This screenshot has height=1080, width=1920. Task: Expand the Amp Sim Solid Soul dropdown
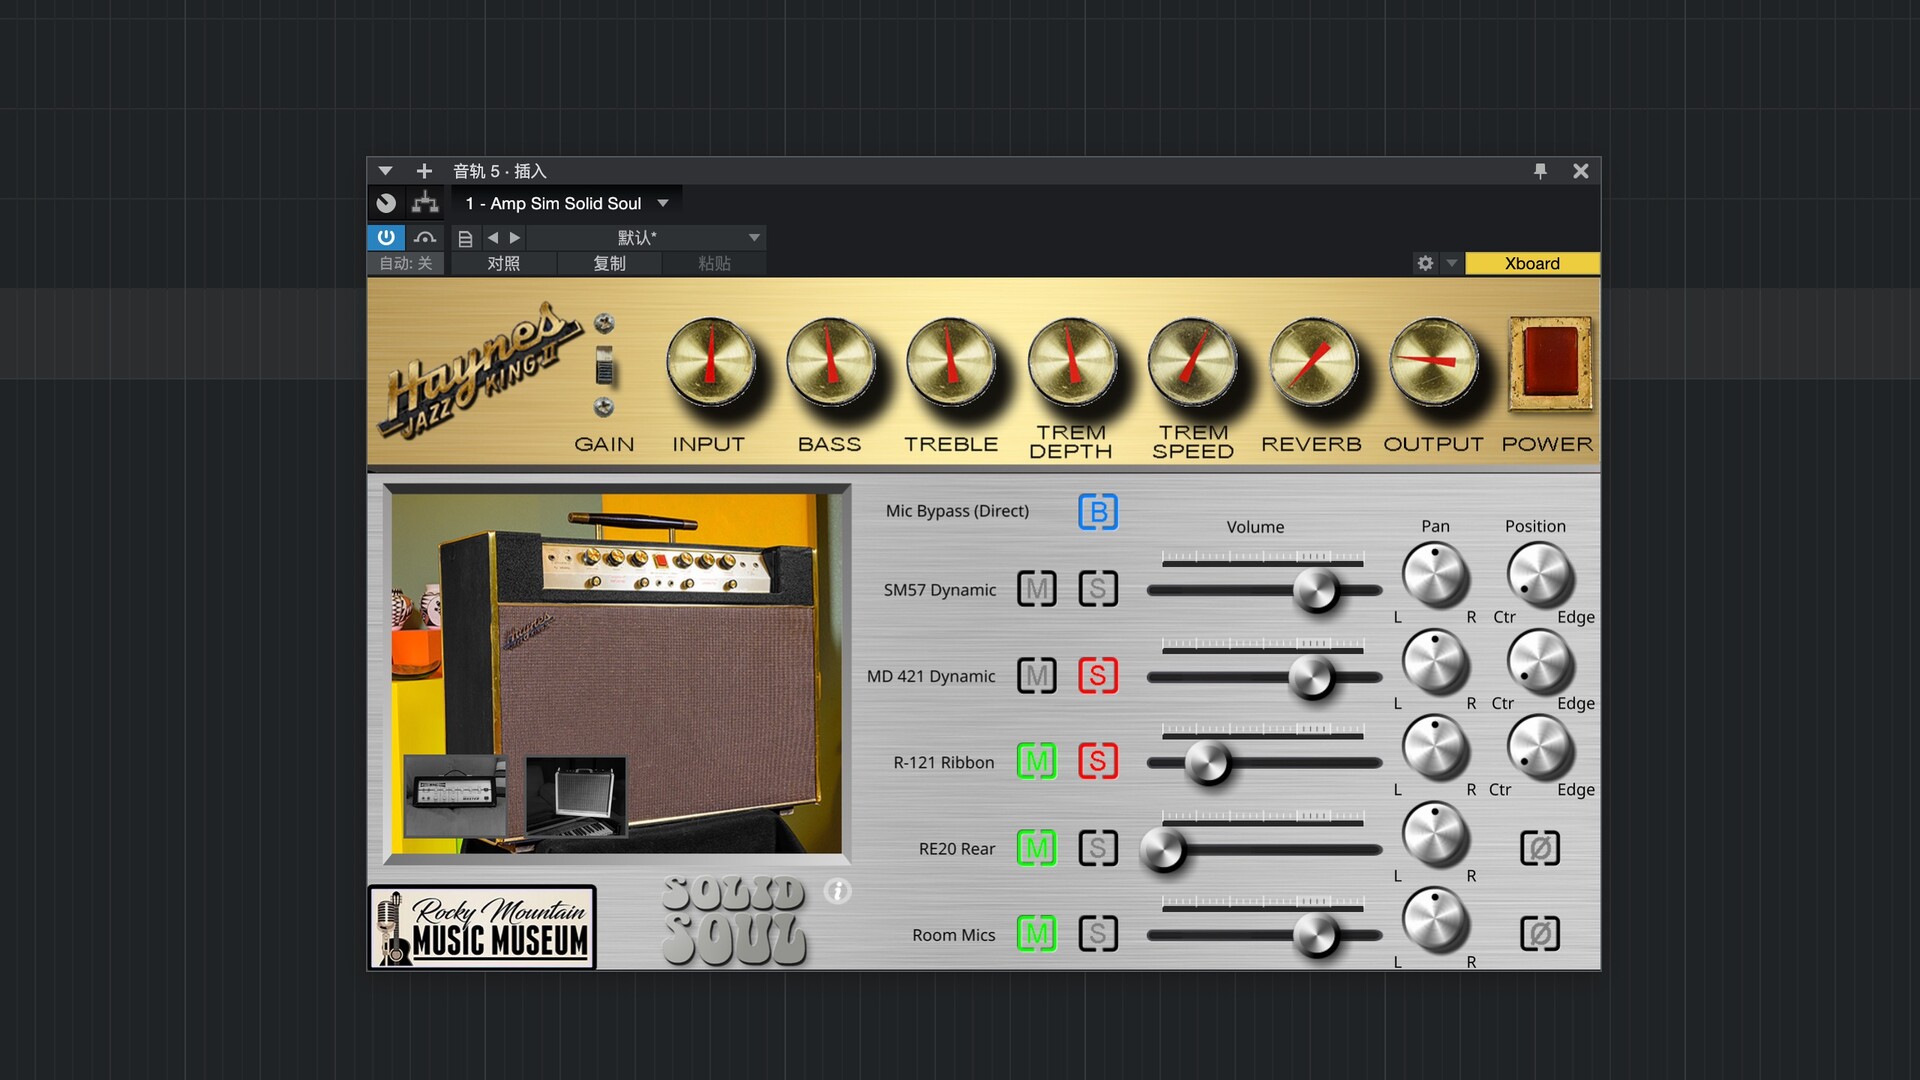tap(663, 203)
